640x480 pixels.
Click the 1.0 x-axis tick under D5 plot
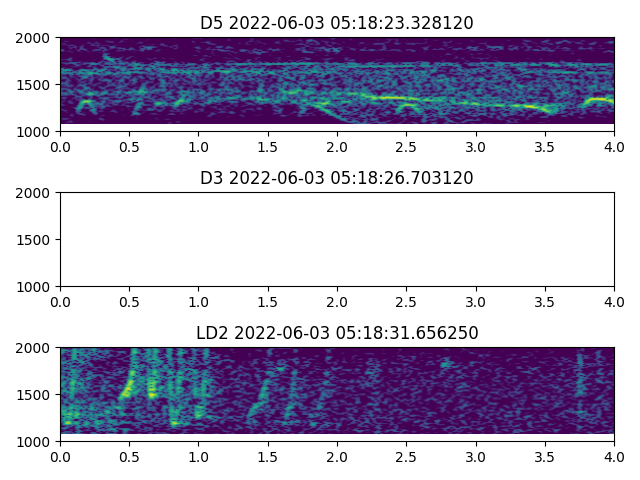(x=199, y=146)
